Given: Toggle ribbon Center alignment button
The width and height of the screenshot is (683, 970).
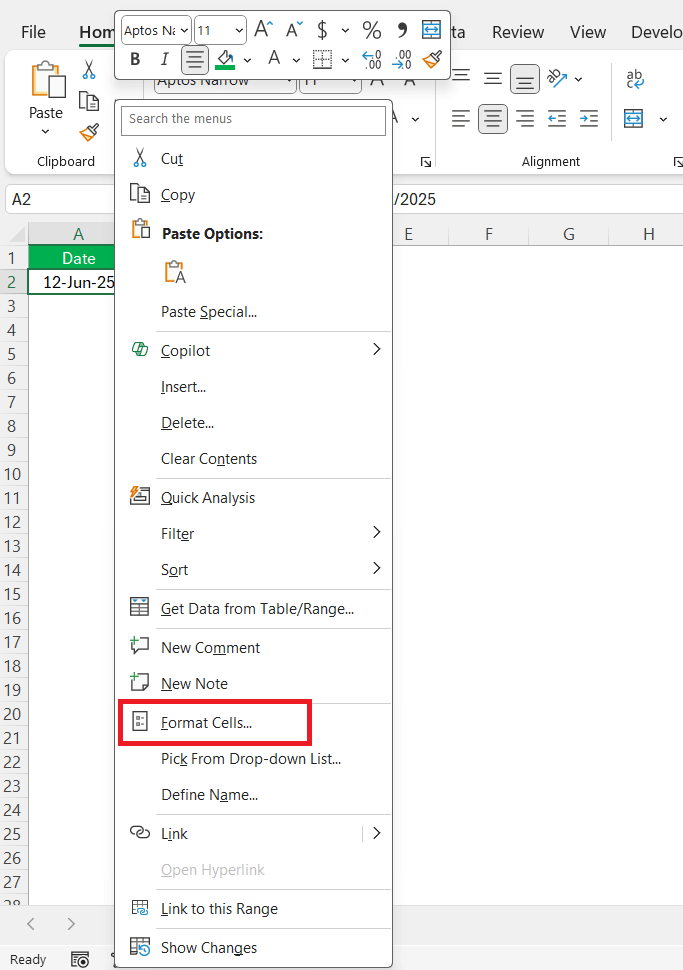Looking at the screenshot, I should pos(493,119).
